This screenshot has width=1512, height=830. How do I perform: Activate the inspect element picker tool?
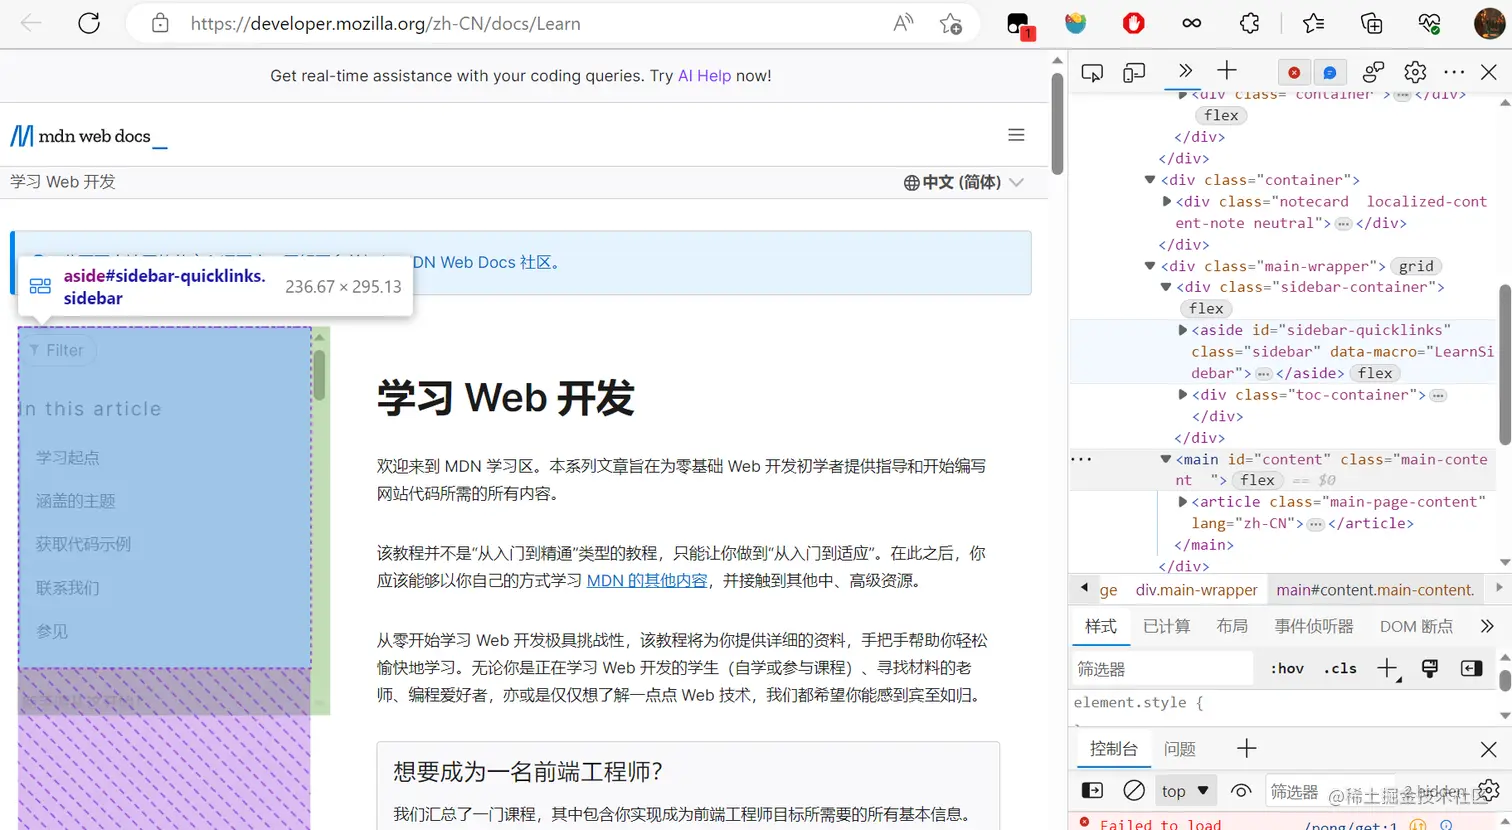[x=1092, y=72]
